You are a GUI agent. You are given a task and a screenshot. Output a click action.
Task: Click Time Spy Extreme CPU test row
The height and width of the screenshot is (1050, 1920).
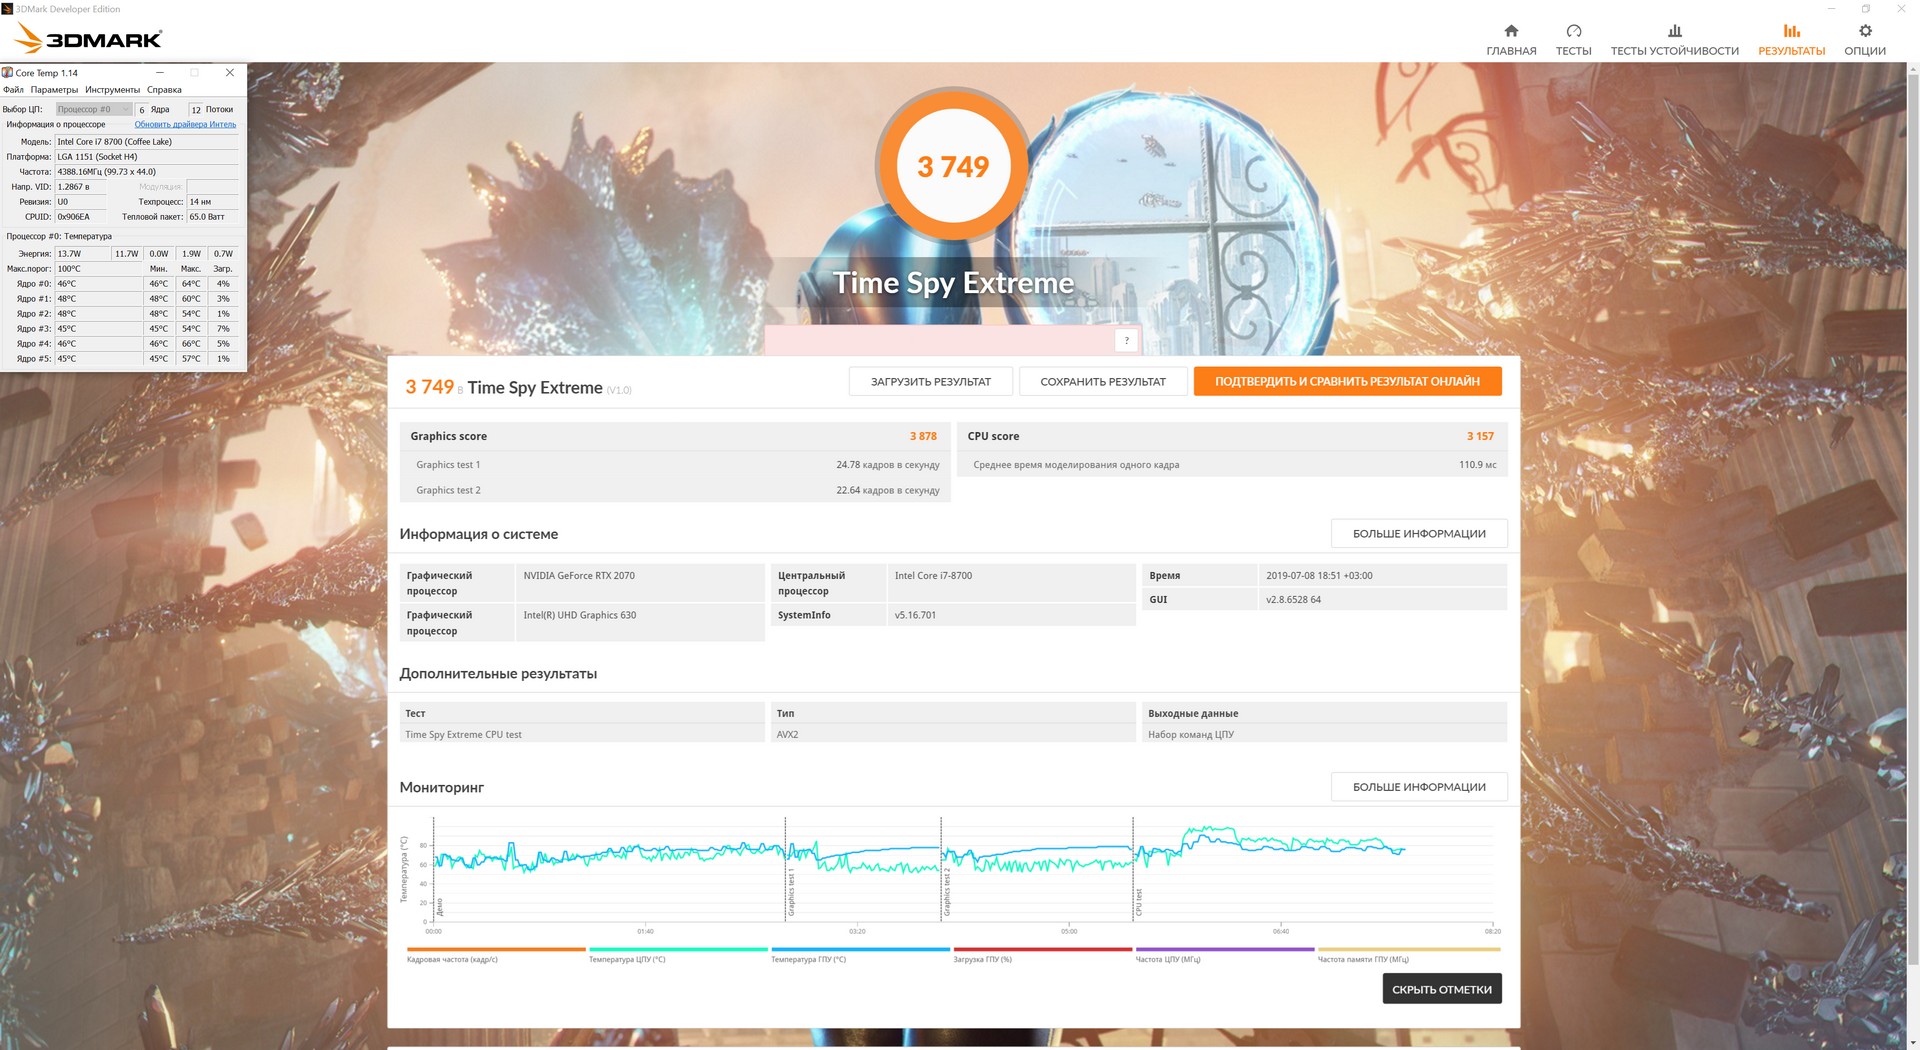582,734
